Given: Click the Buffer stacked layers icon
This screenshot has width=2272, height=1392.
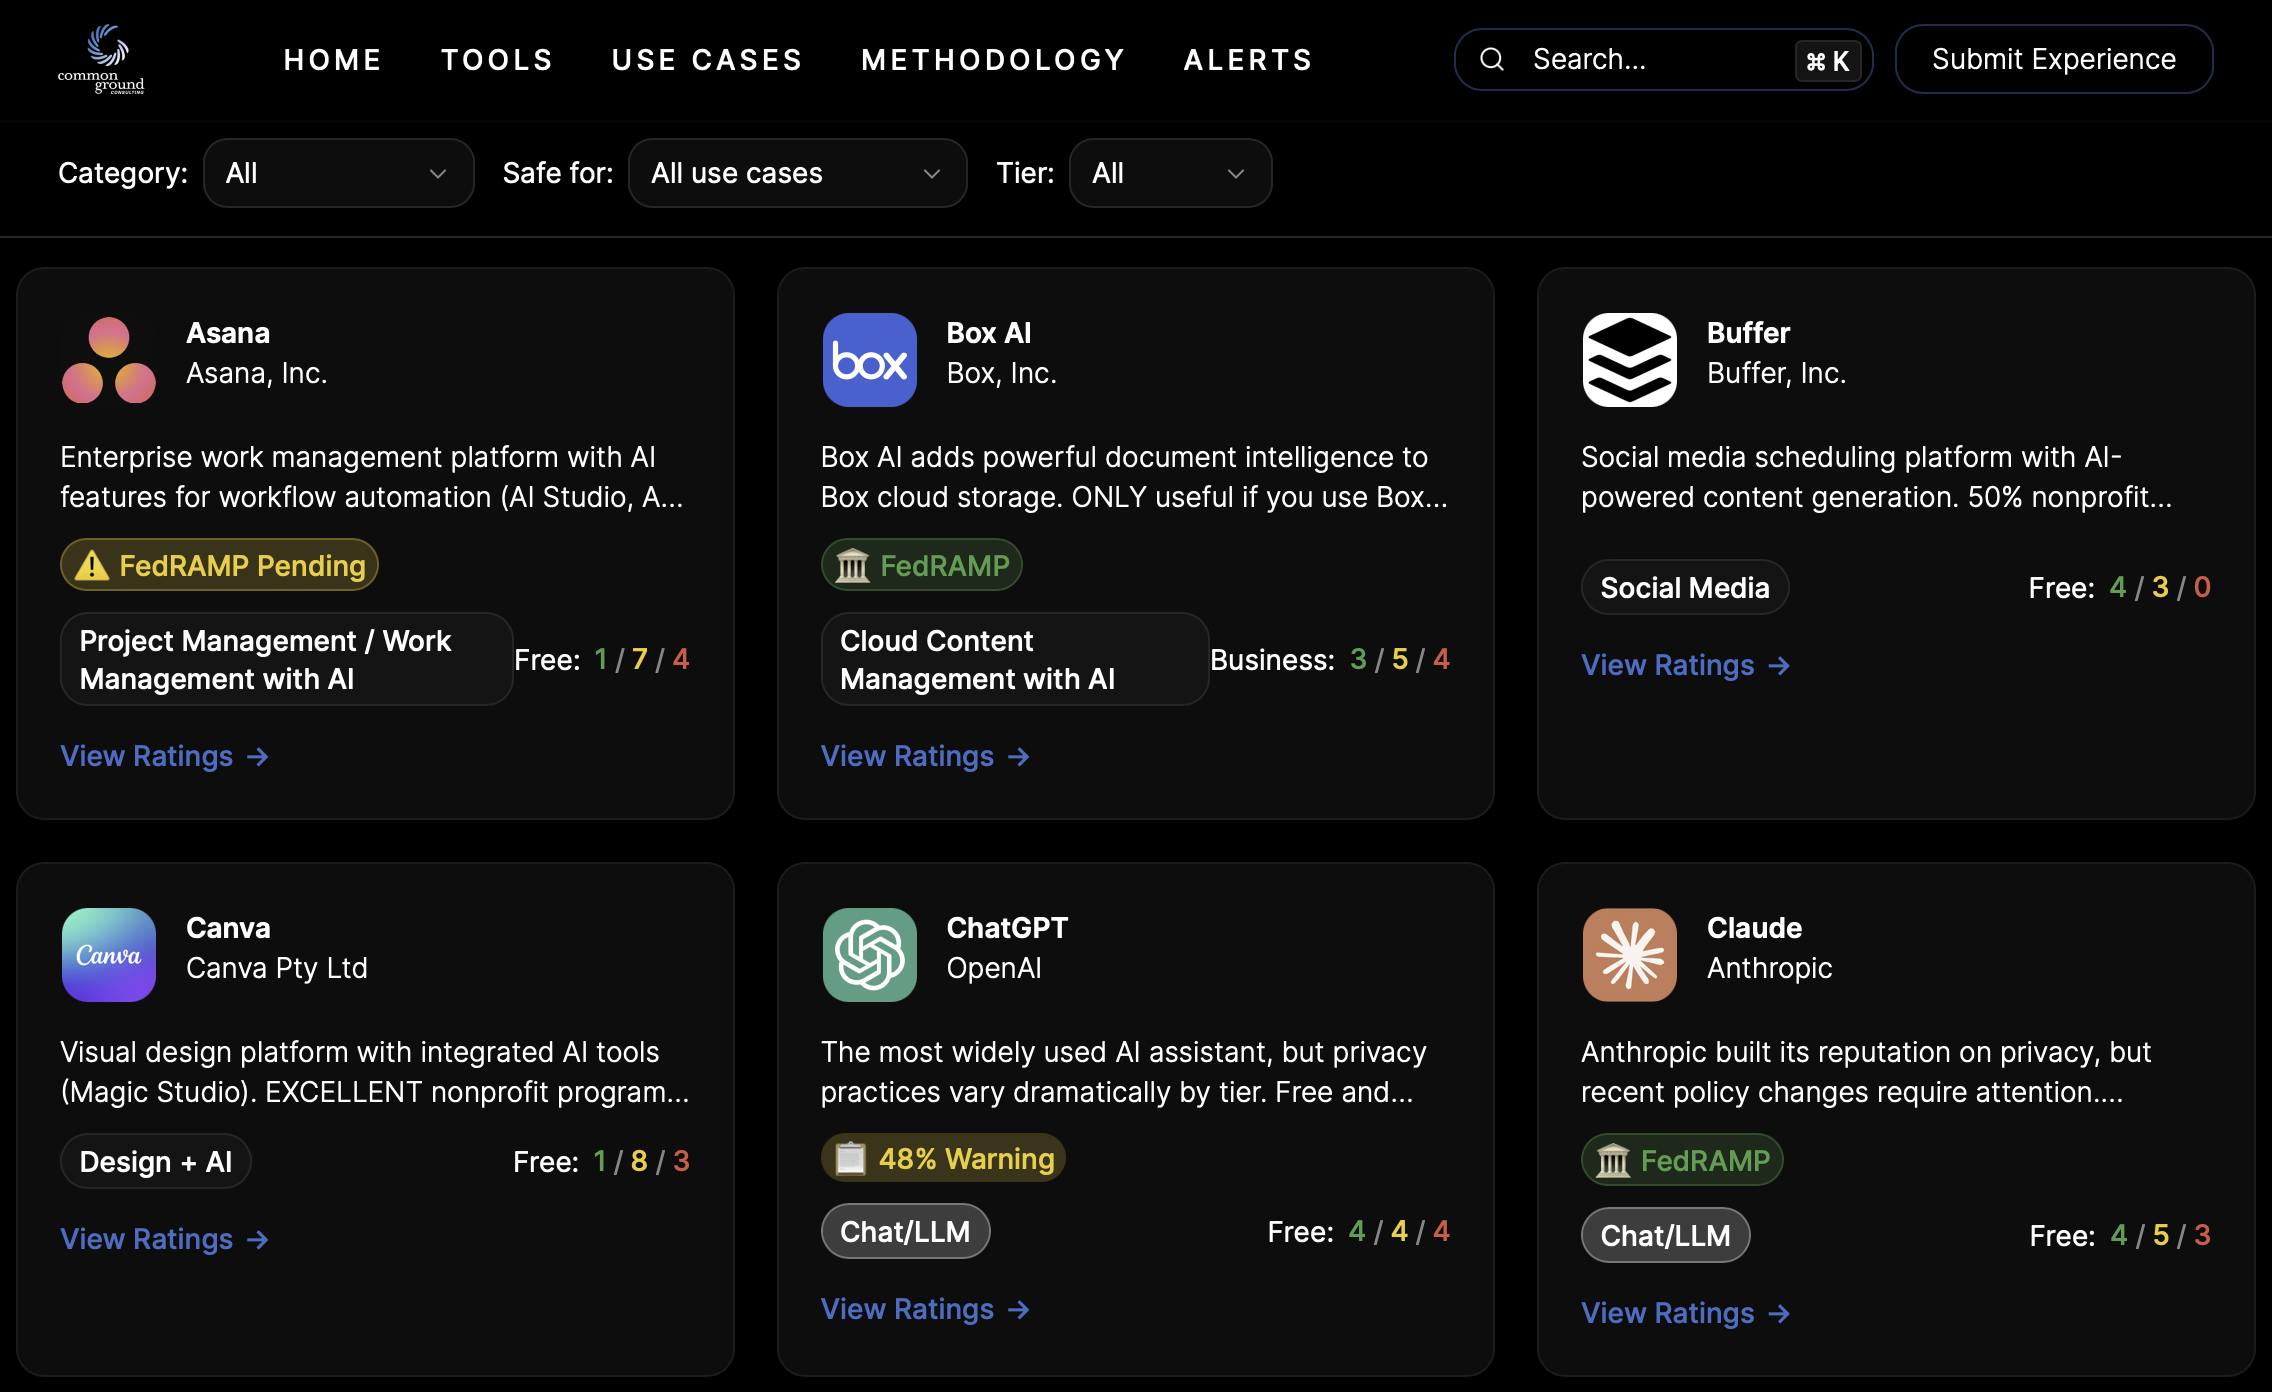Looking at the screenshot, I should (x=1629, y=360).
